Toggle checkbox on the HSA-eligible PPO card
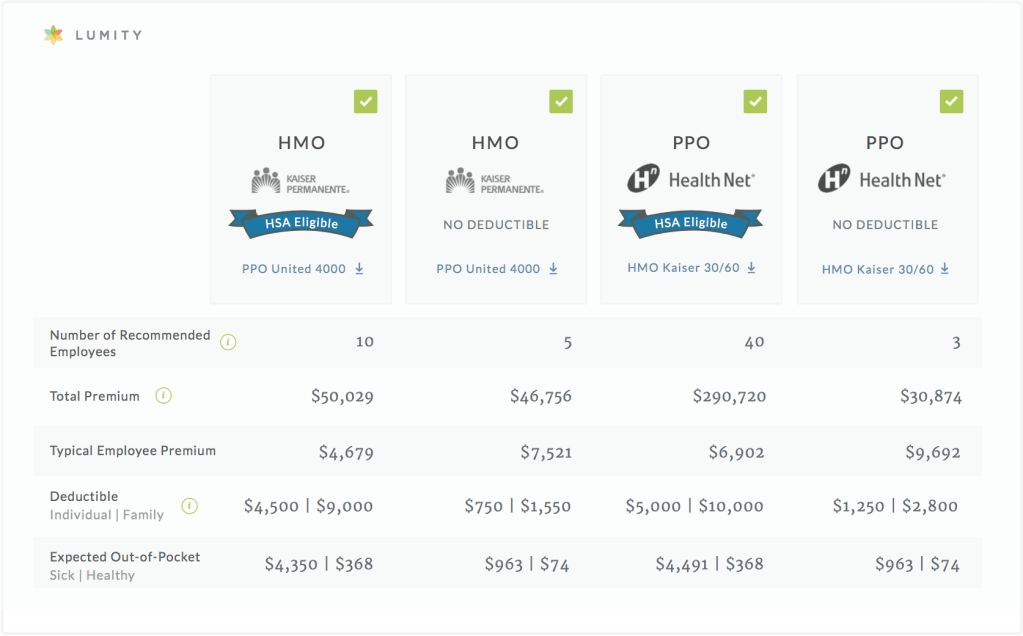This screenshot has width=1023, height=636. click(x=755, y=101)
